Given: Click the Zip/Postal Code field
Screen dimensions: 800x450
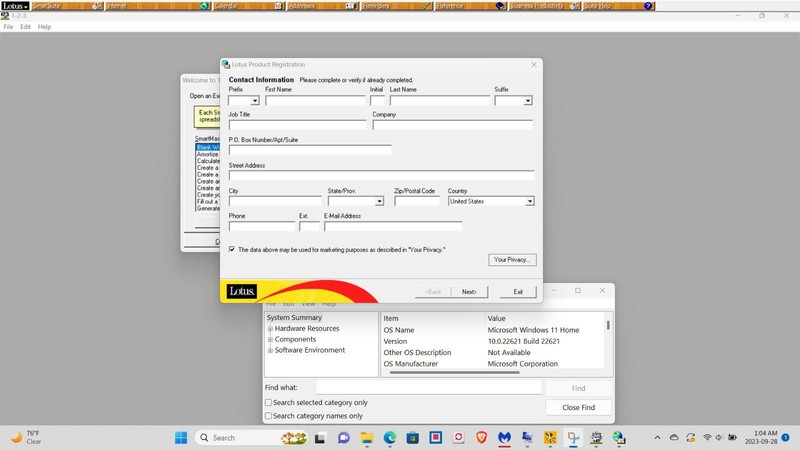Looking at the screenshot, I should [x=417, y=201].
